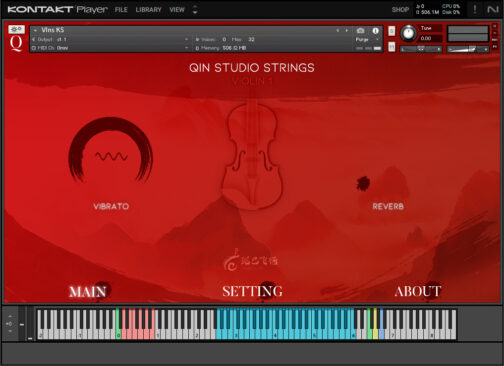This screenshot has height=366, width=504.
Task: Switch to the SETTING tab
Action: [x=252, y=291]
